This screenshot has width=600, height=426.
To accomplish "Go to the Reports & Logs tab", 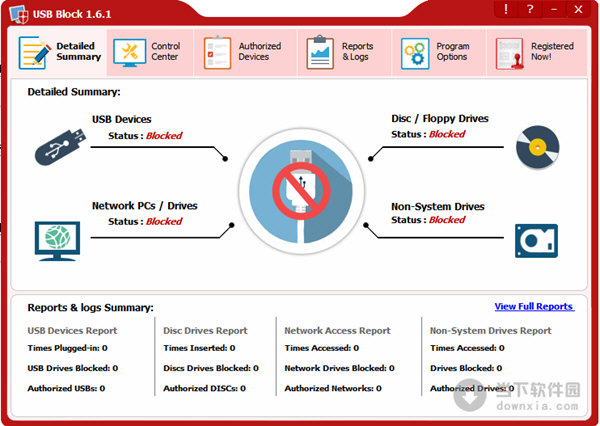I will [x=344, y=52].
